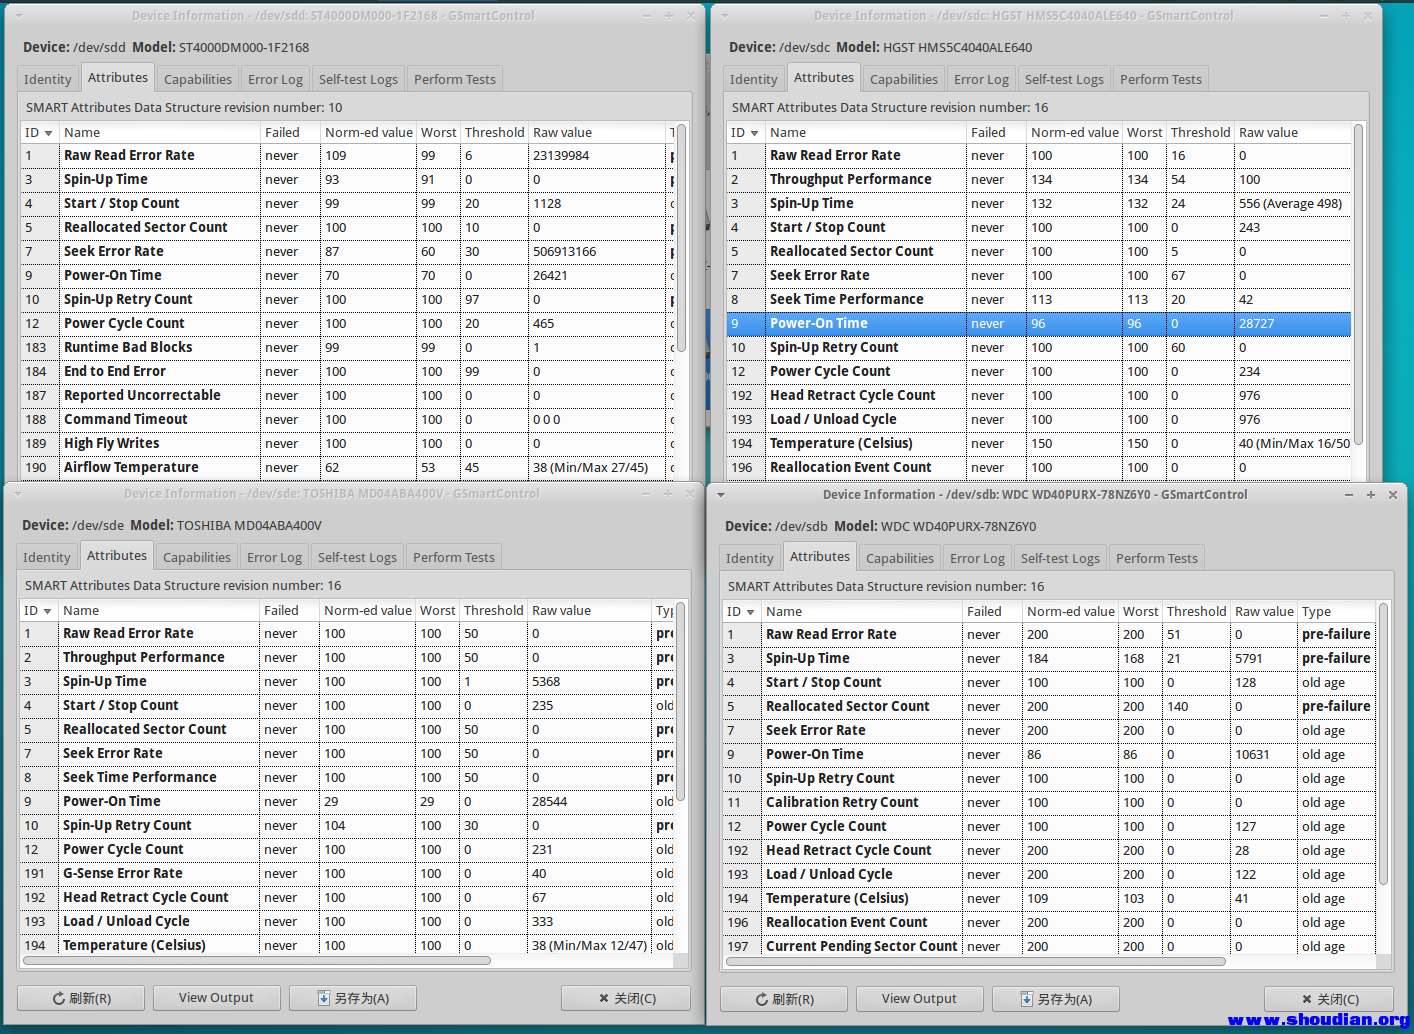Click vertical scrollbar in WDC attributes list

tap(1383, 744)
